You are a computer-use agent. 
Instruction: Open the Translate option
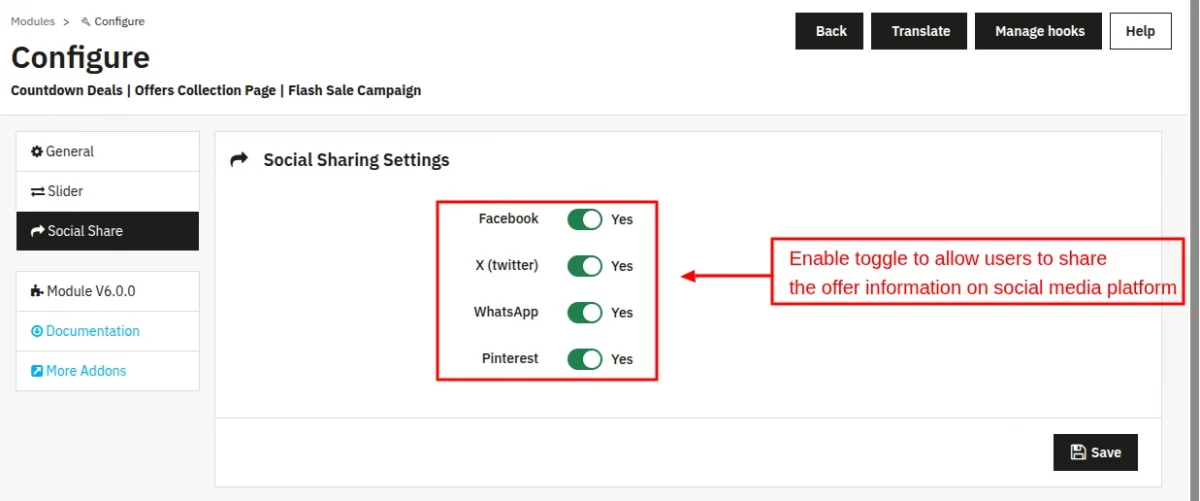point(920,31)
